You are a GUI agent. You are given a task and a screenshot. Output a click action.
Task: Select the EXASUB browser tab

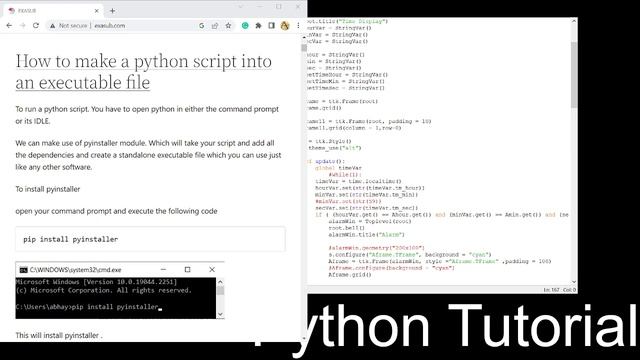pos(53,11)
